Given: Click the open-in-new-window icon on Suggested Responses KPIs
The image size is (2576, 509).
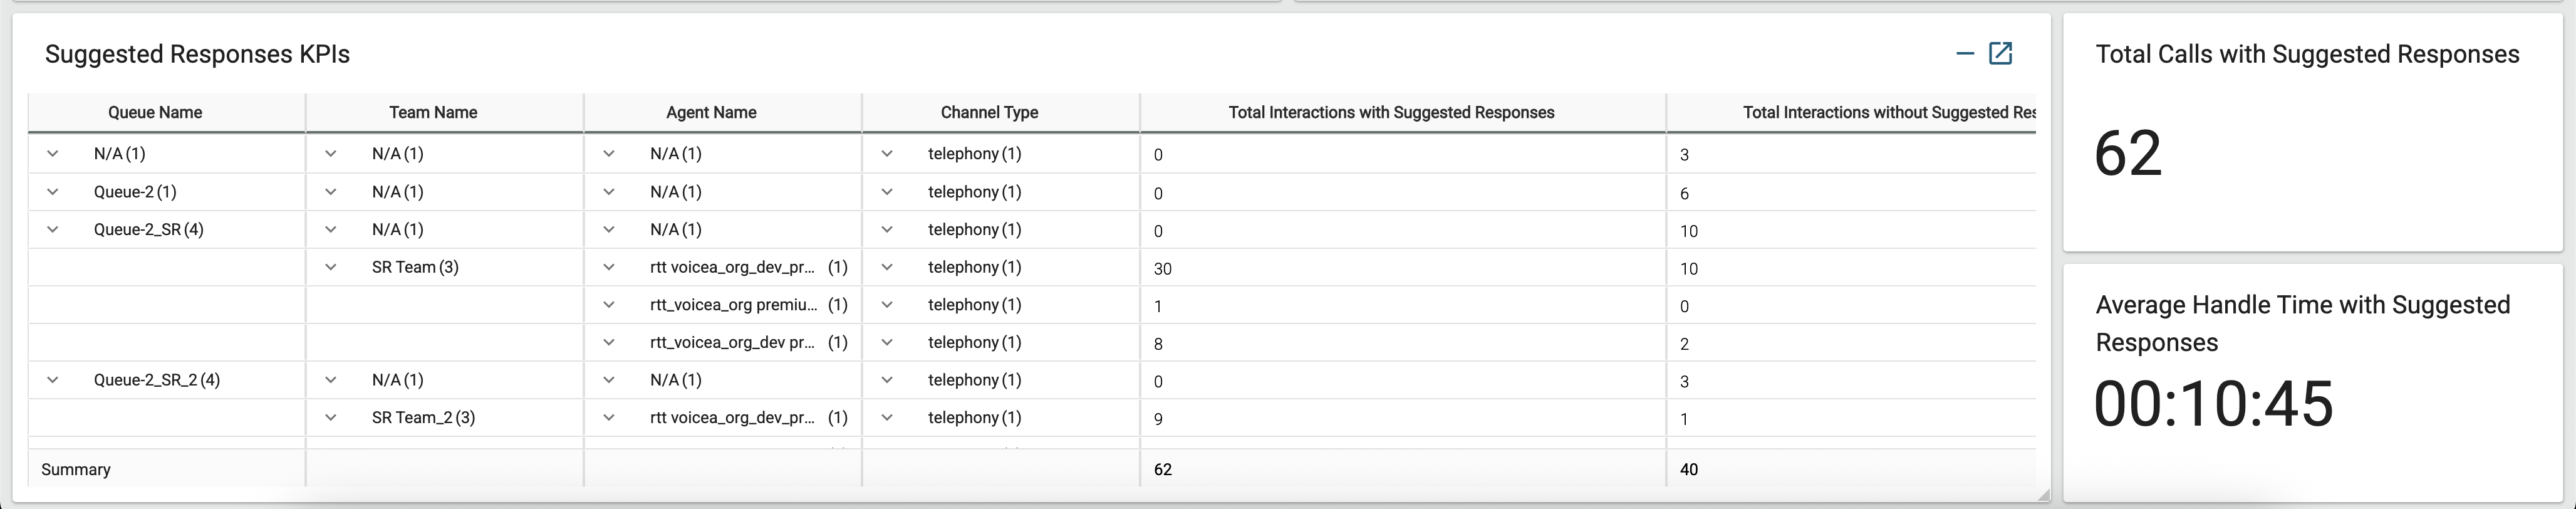Looking at the screenshot, I should [x=1999, y=53].
